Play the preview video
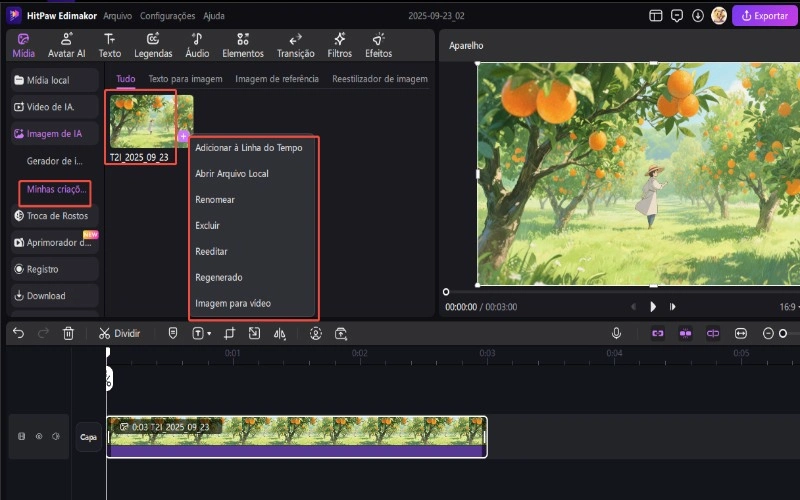 (653, 307)
